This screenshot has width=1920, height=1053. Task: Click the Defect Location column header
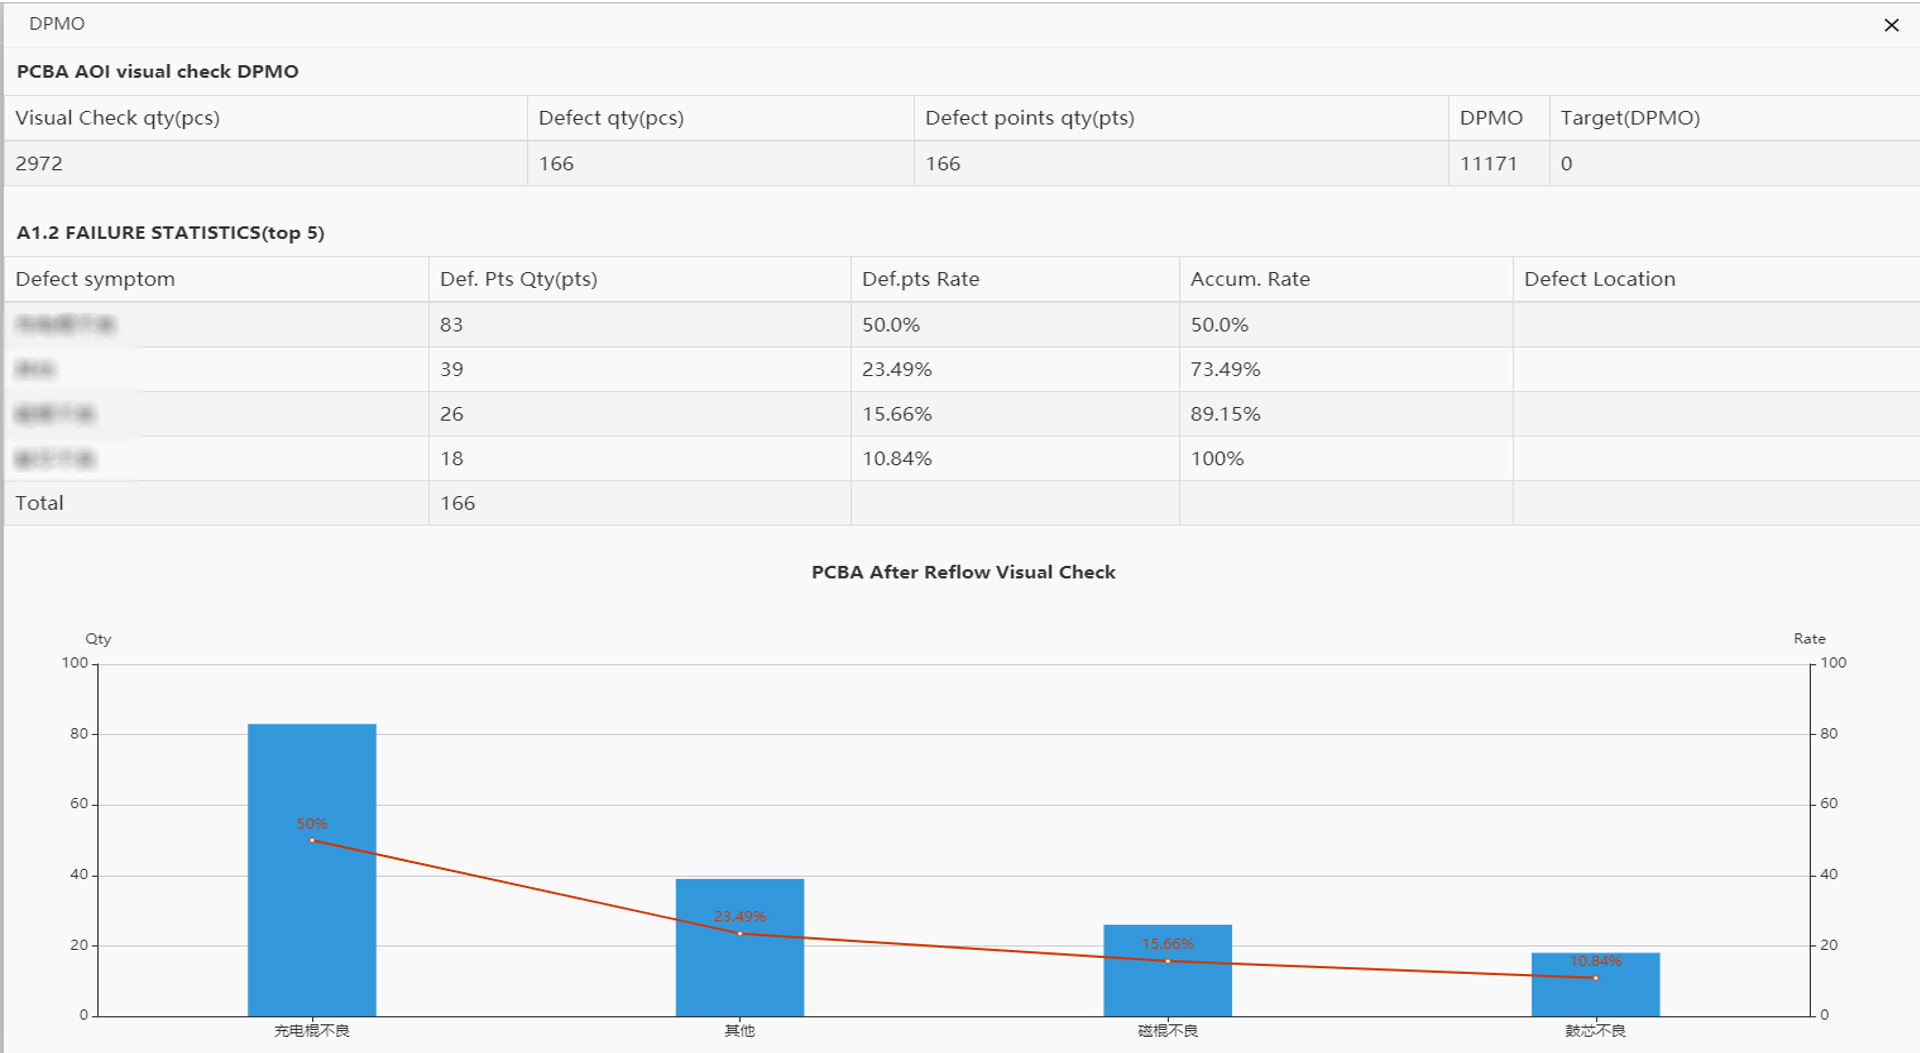(x=1599, y=279)
